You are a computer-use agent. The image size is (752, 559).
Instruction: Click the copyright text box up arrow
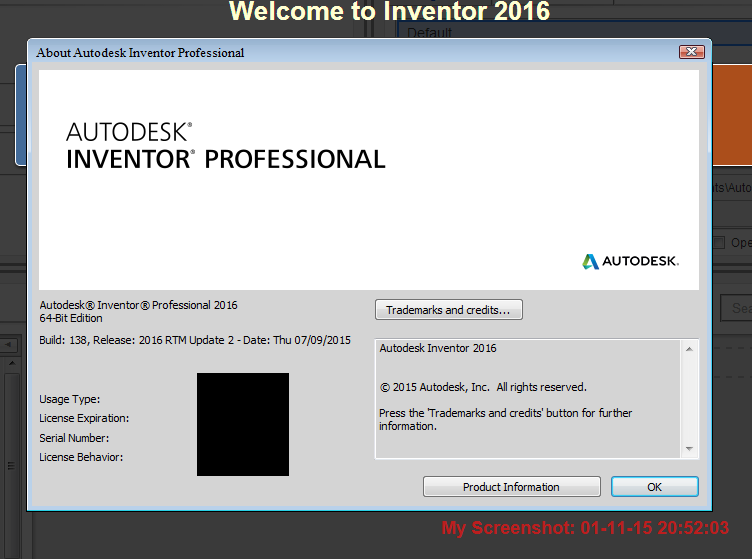[x=689, y=349]
